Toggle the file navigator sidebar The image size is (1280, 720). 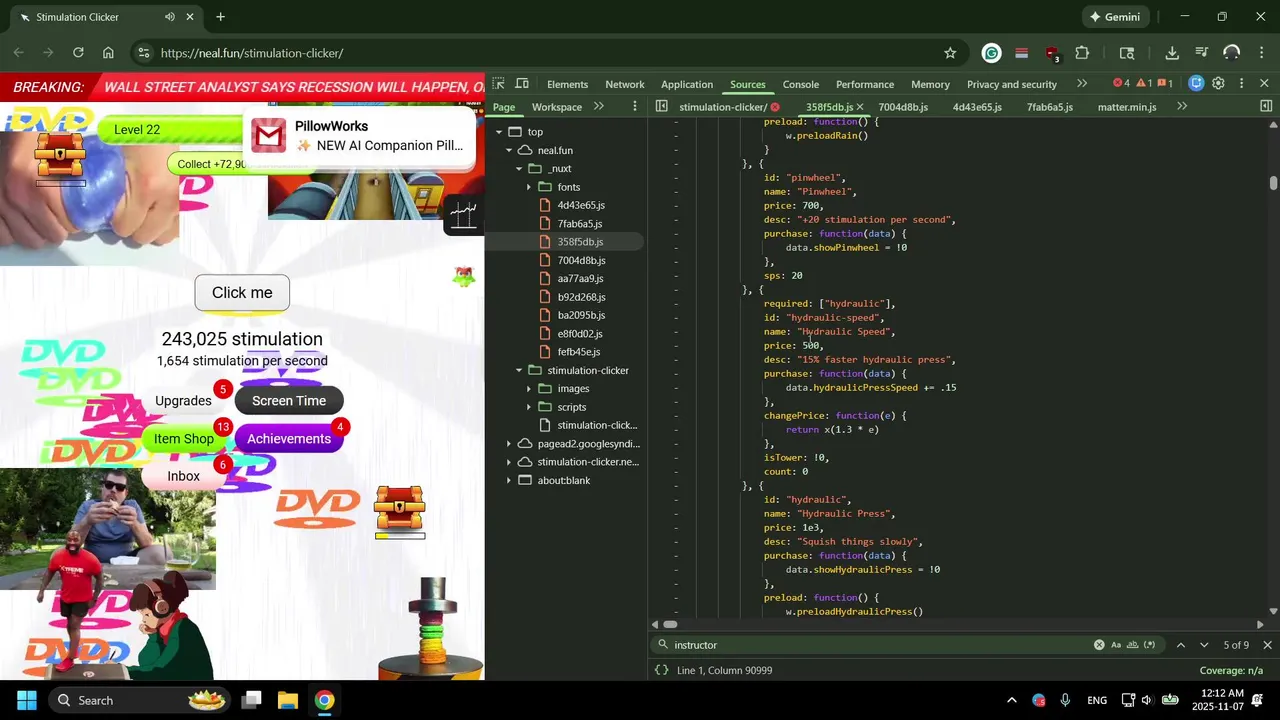point(661,106)
